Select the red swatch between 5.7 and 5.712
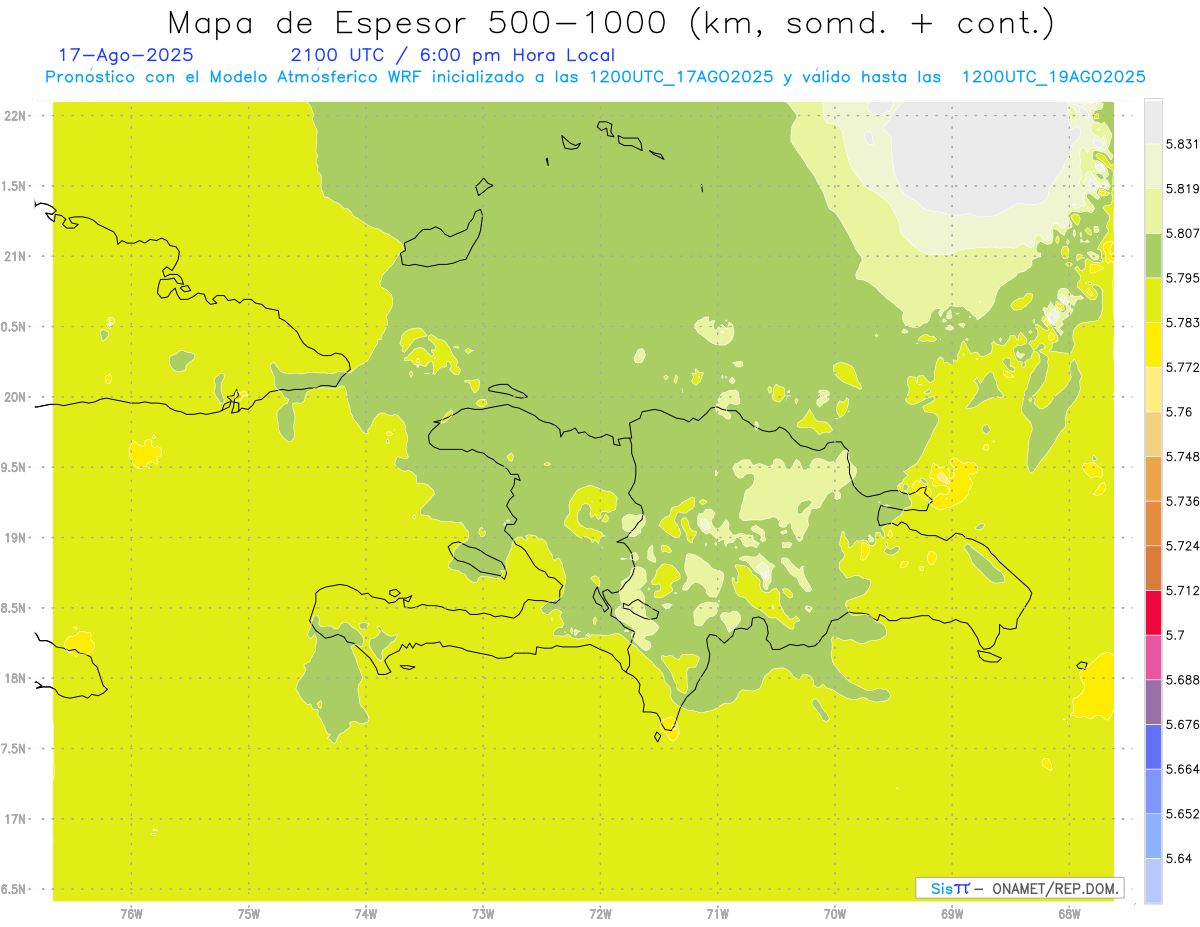1200x927 pixels. pyautogui.click(x=1153, y=612)
